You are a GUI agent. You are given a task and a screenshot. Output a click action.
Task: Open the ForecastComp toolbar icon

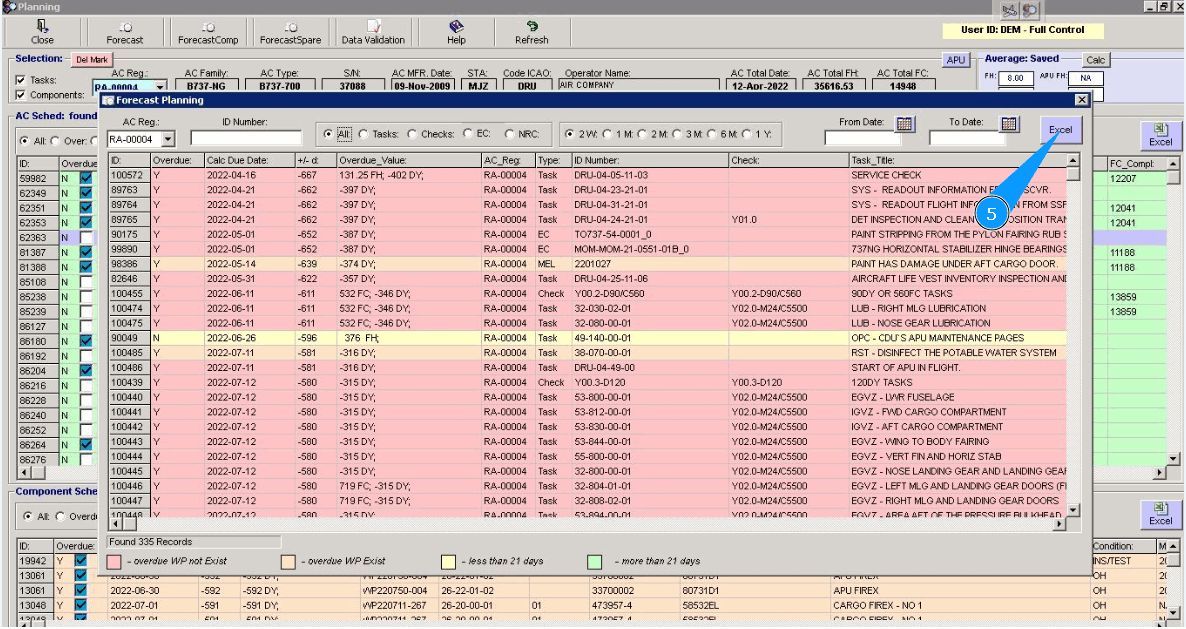pyautogui.click(x=208, y=33)
